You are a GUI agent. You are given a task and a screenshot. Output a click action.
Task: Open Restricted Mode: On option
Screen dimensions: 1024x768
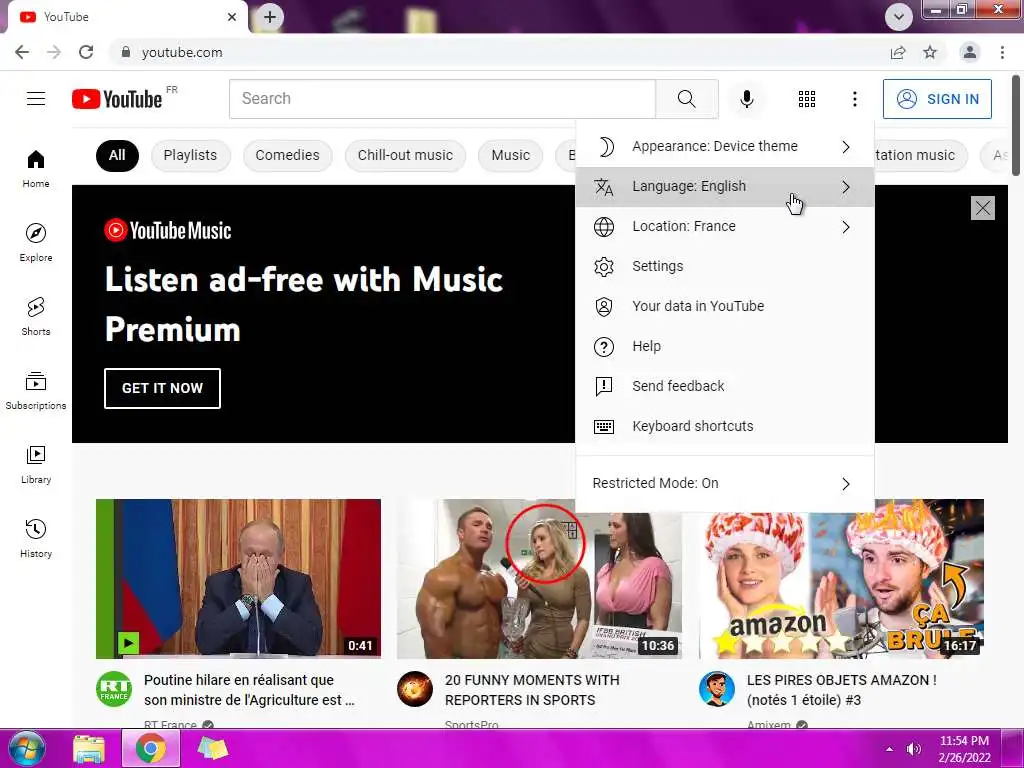point(725,483)
